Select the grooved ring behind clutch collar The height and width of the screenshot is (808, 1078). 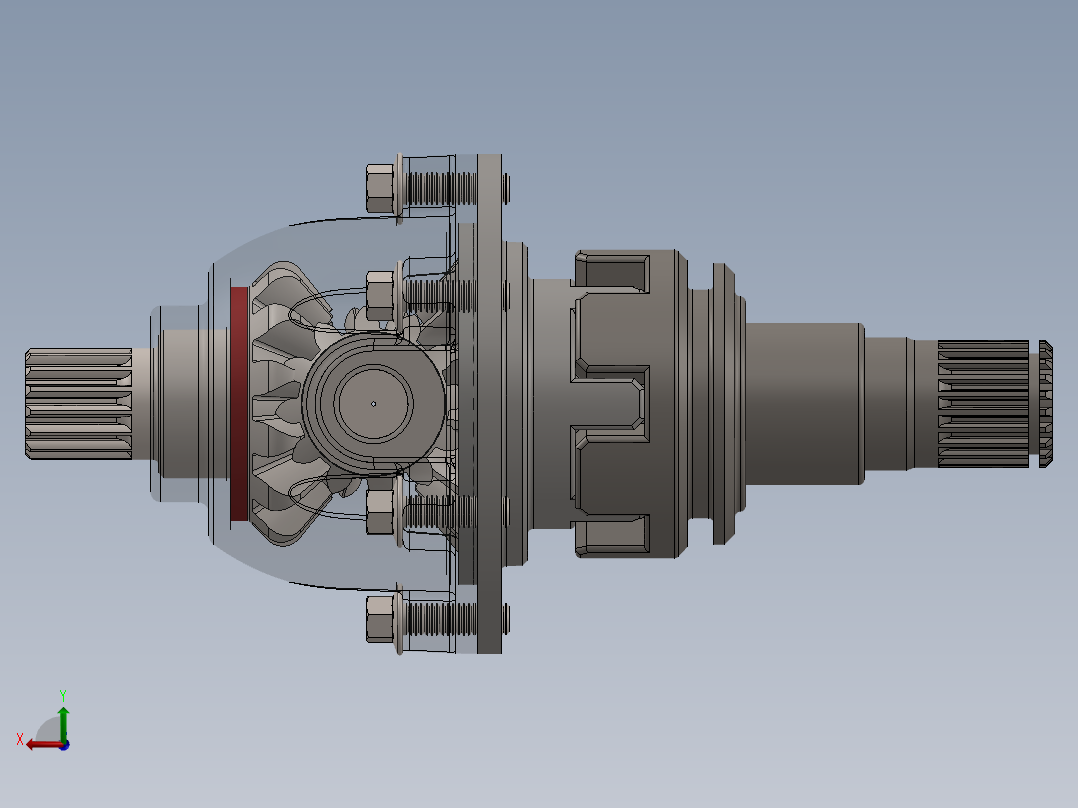723,404
